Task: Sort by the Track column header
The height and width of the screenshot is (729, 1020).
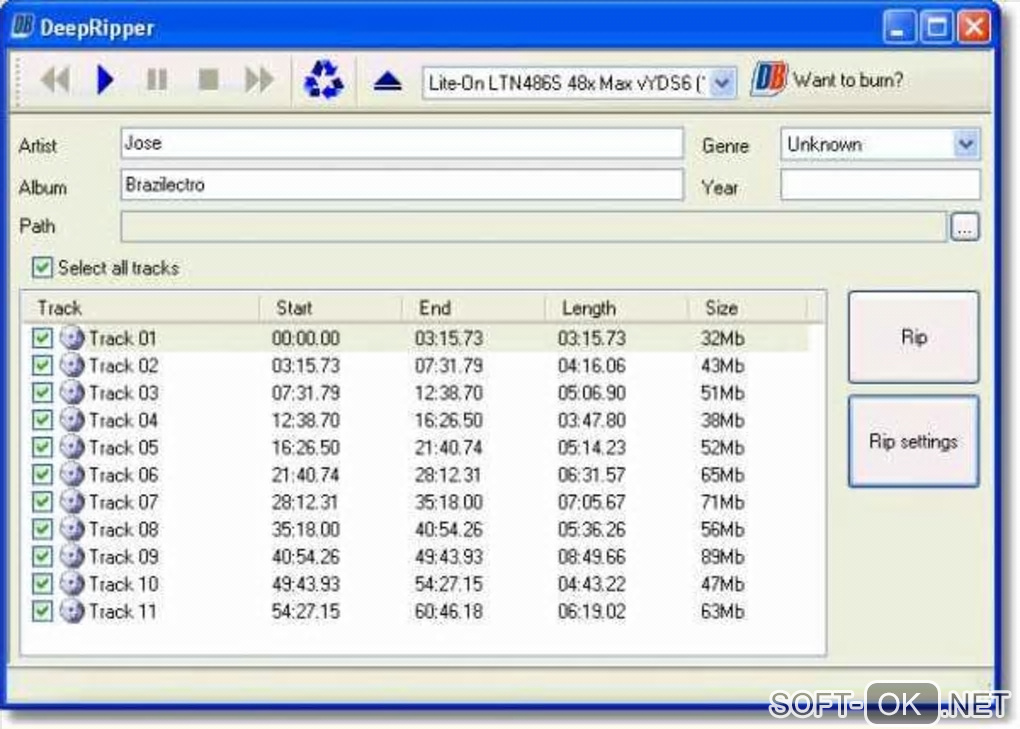Action: click(141, 308)
